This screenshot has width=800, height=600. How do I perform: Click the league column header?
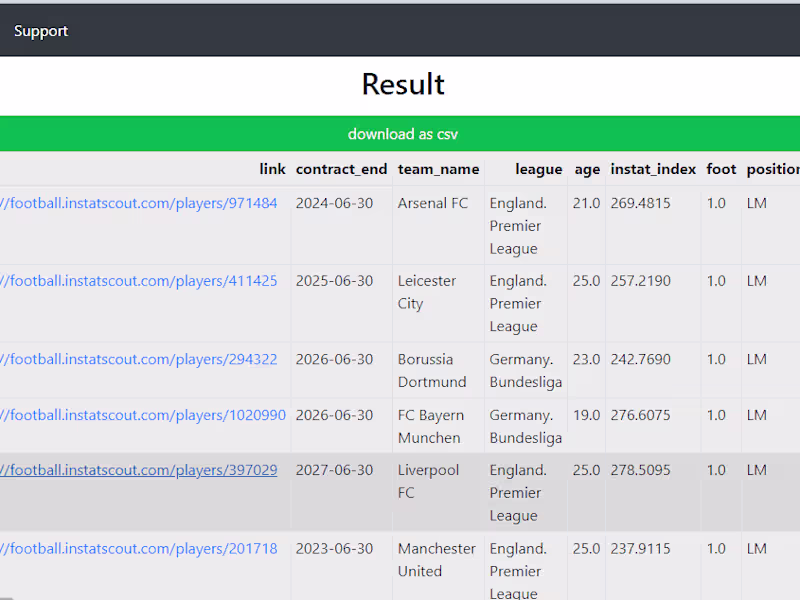pyautogui.click(x=539, y=169)
